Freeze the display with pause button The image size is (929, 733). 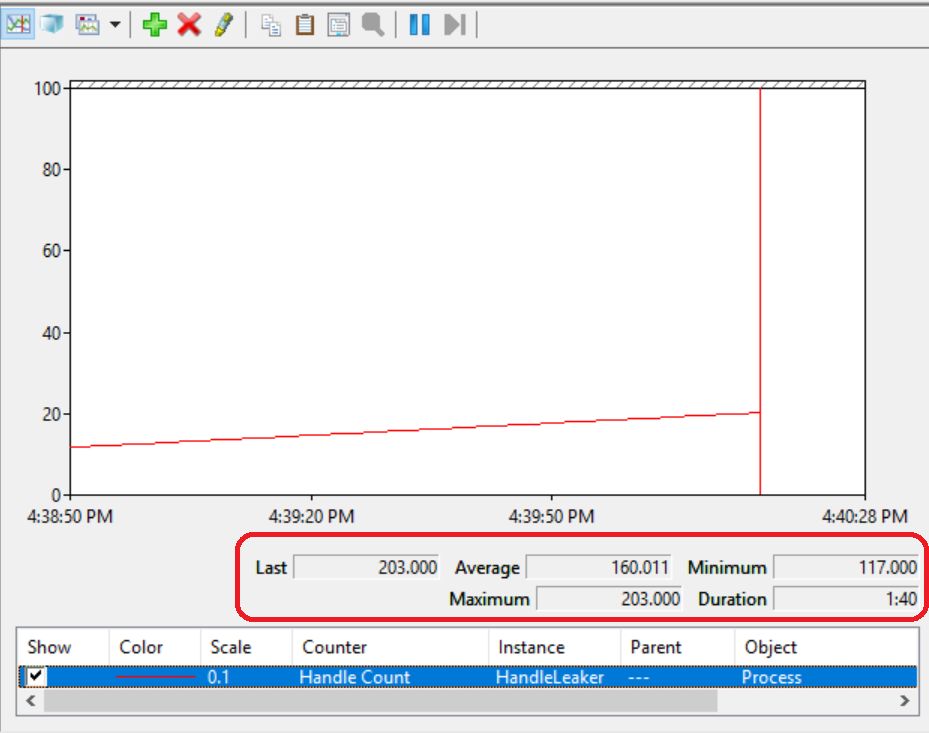click(x=419, y=24)
